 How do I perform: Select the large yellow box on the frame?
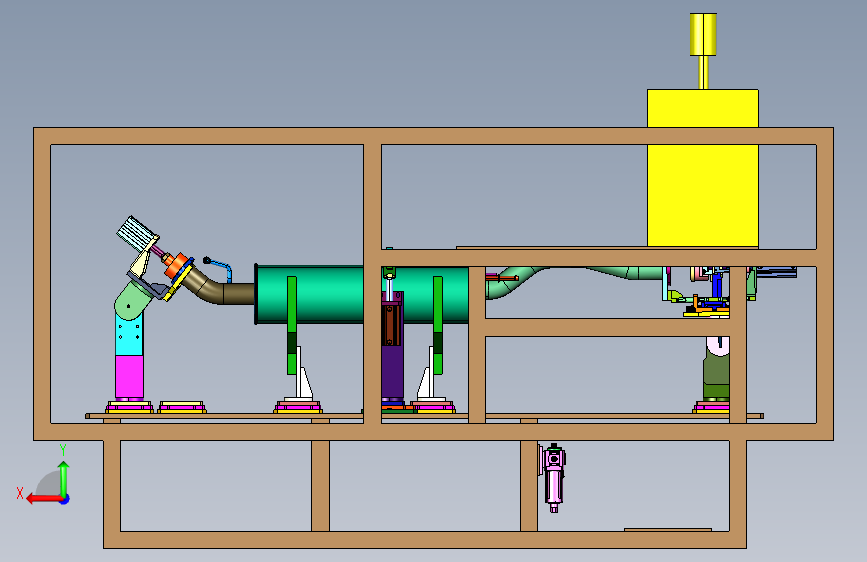[703, 168]
